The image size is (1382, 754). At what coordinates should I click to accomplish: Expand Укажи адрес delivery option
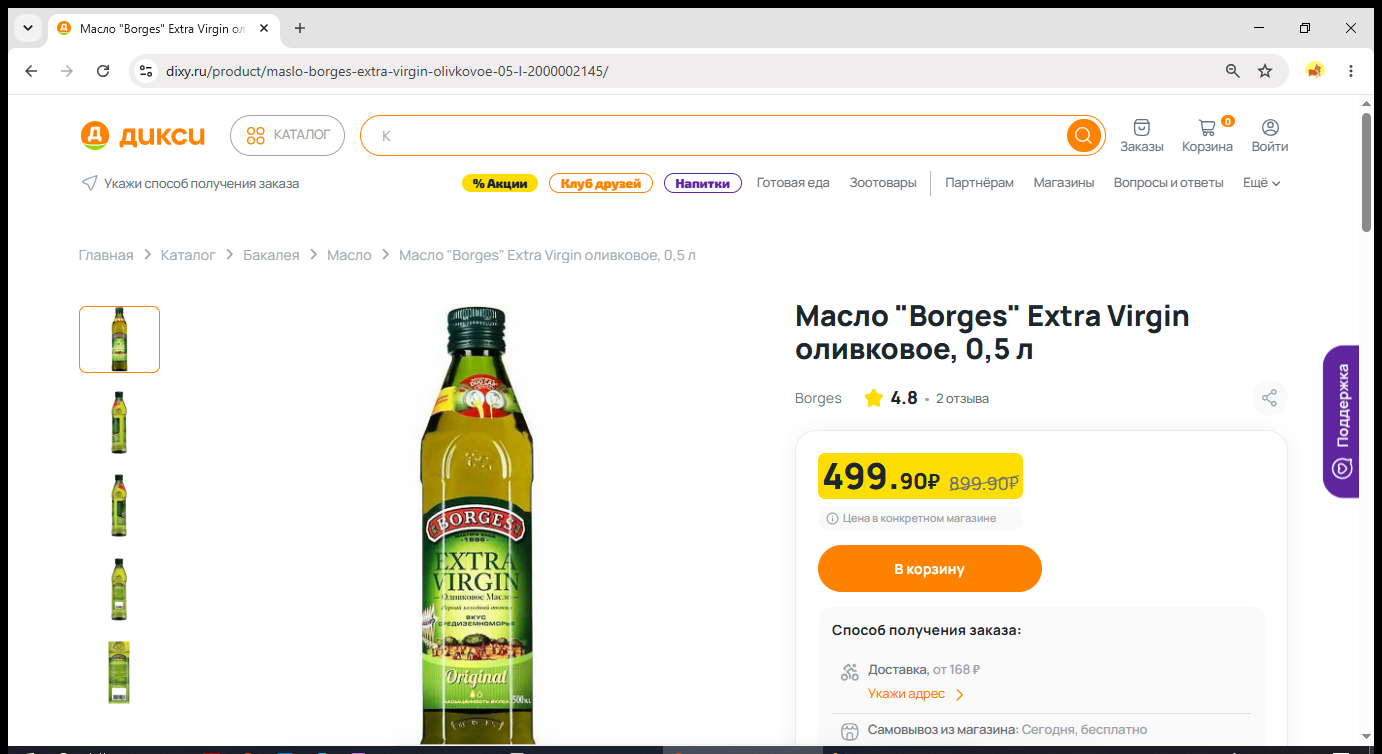(x=916, y=694)
